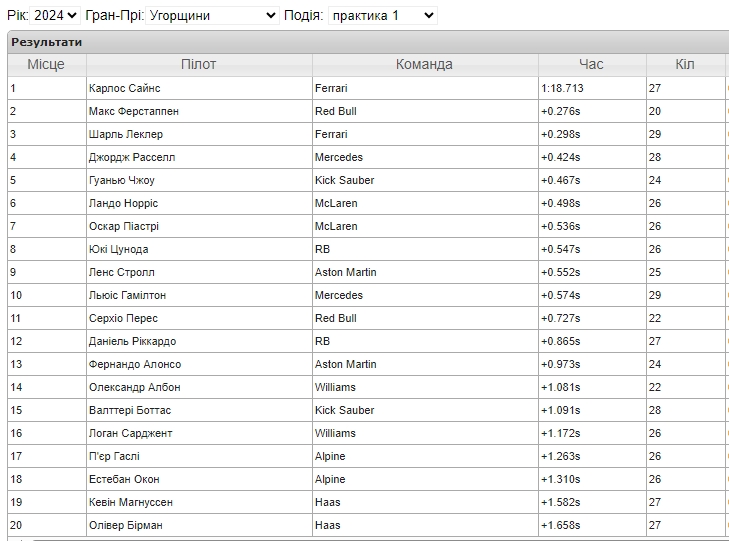
Task: Click the Команда column header
Action: pyautogui.click(x=425, y=65)
